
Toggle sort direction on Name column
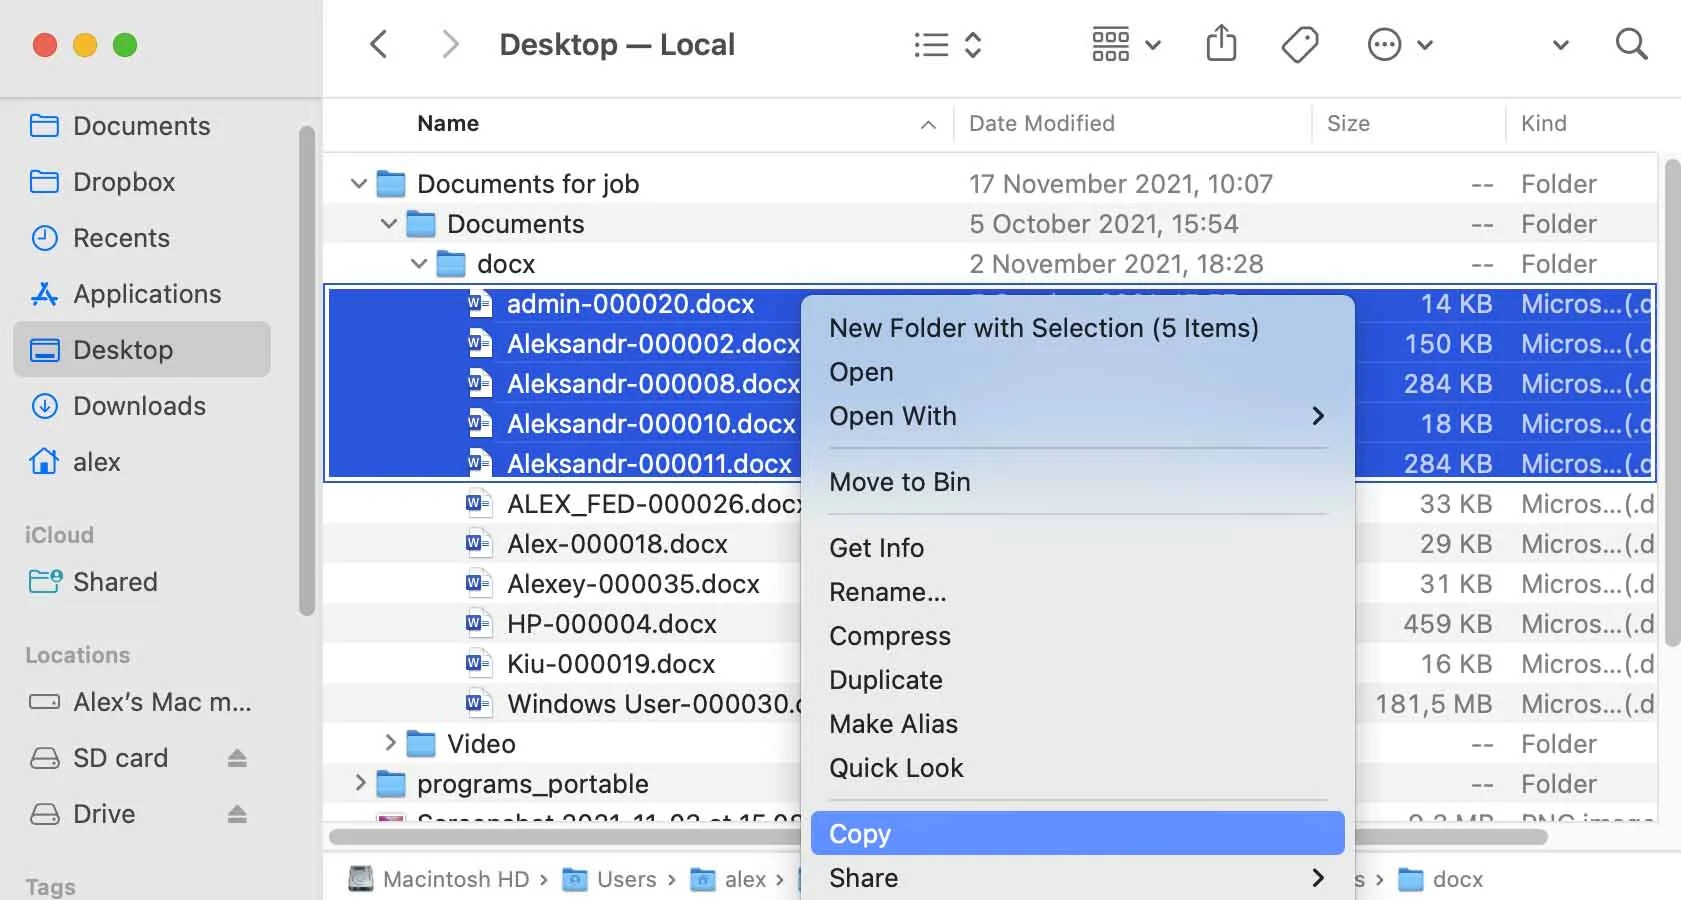928,124
